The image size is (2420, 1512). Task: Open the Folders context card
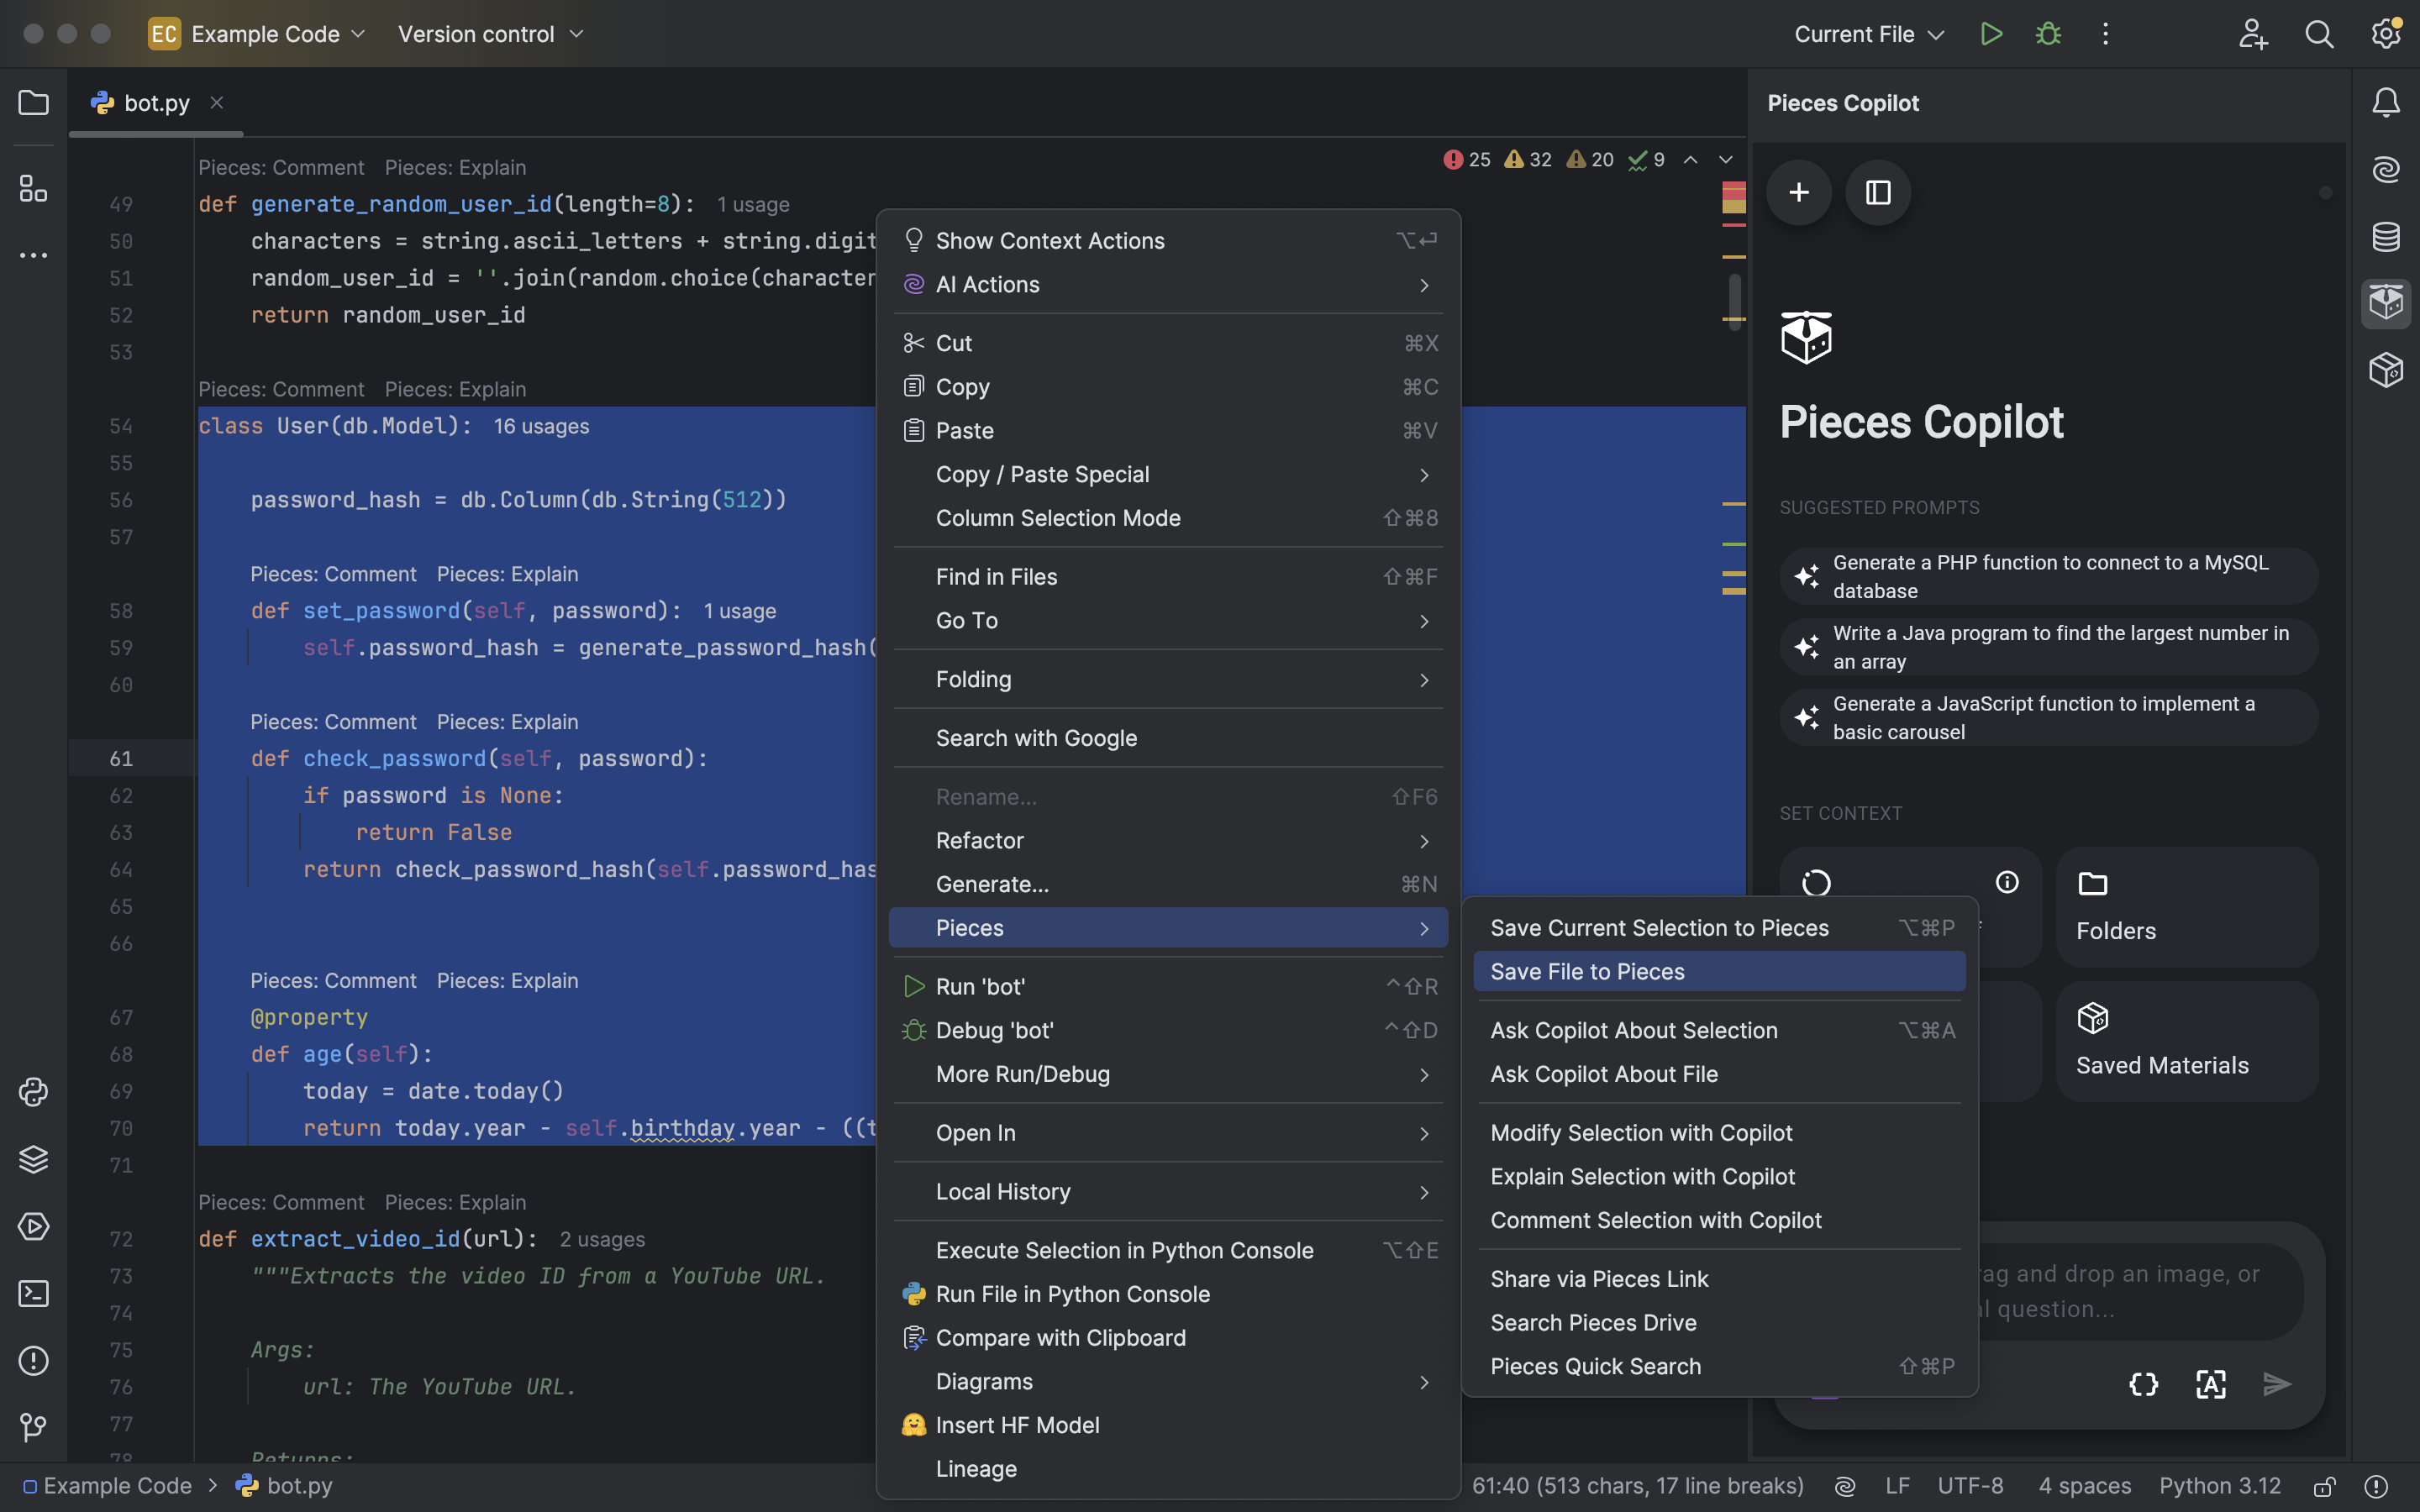point(2187,907)
